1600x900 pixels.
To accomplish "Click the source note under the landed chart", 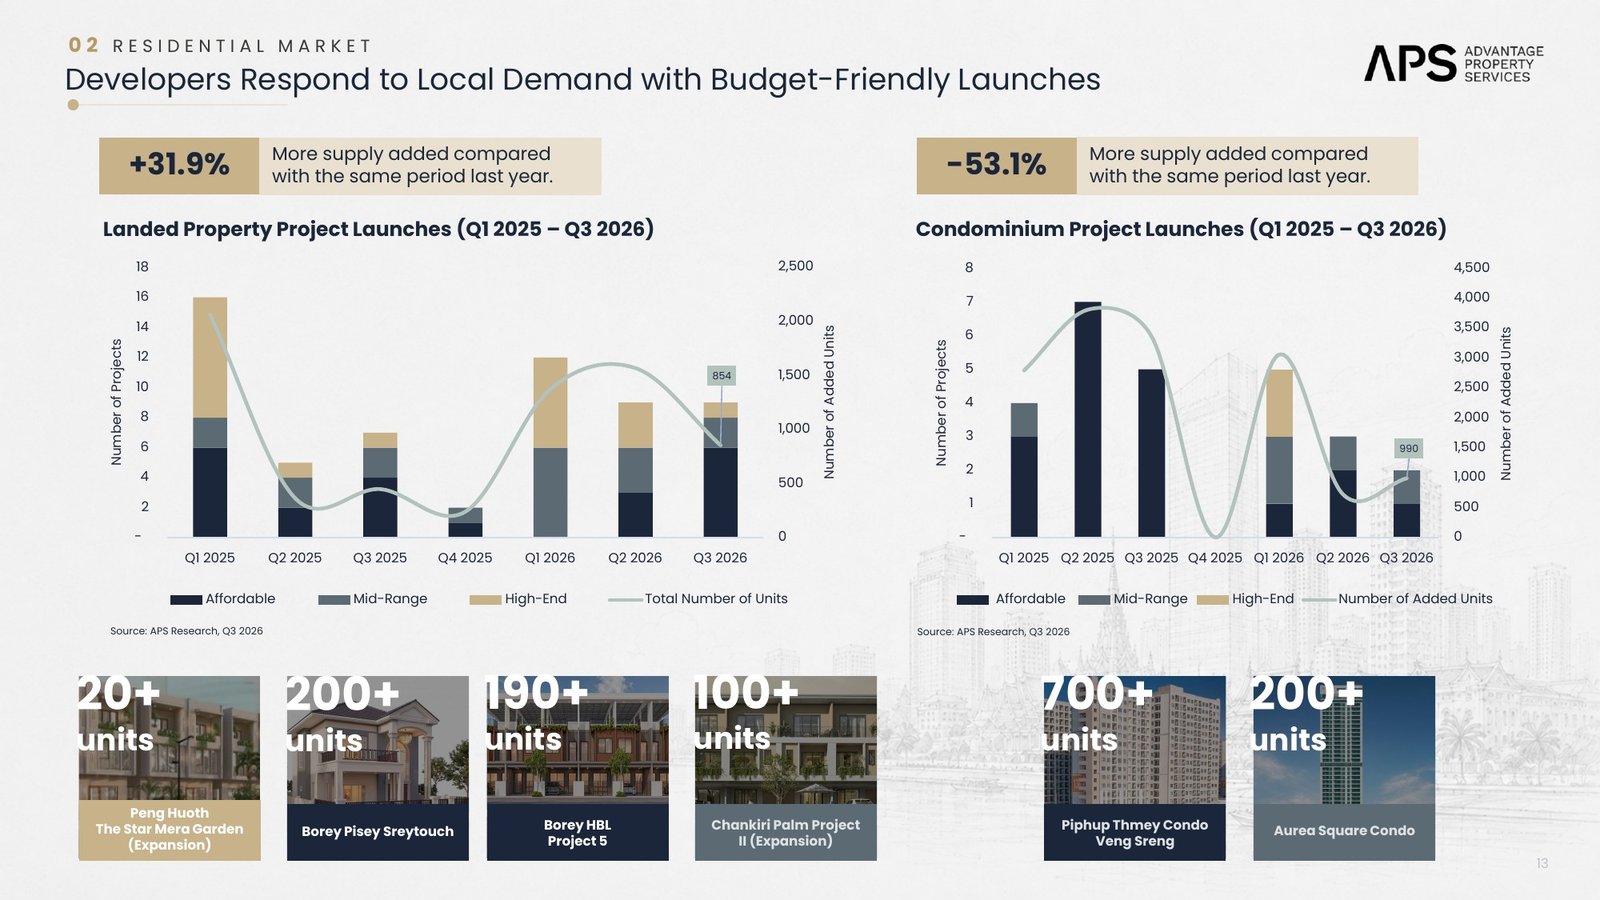I will (x=186, y=631).
